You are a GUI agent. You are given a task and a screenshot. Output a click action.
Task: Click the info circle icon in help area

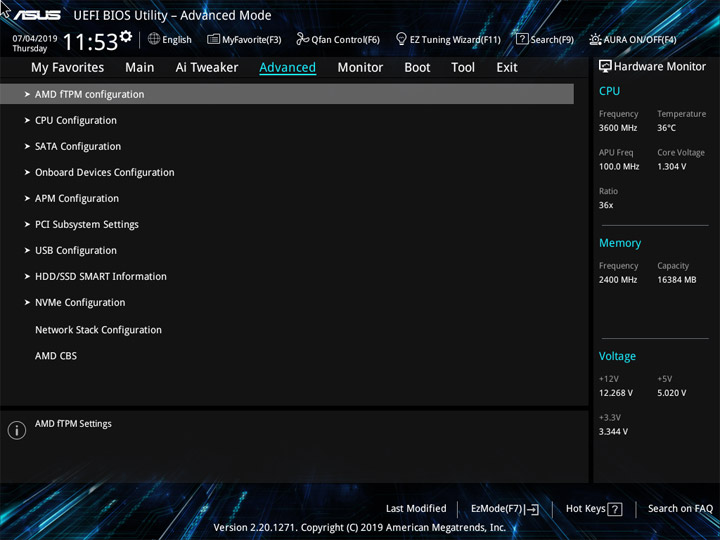click(17, 430)
